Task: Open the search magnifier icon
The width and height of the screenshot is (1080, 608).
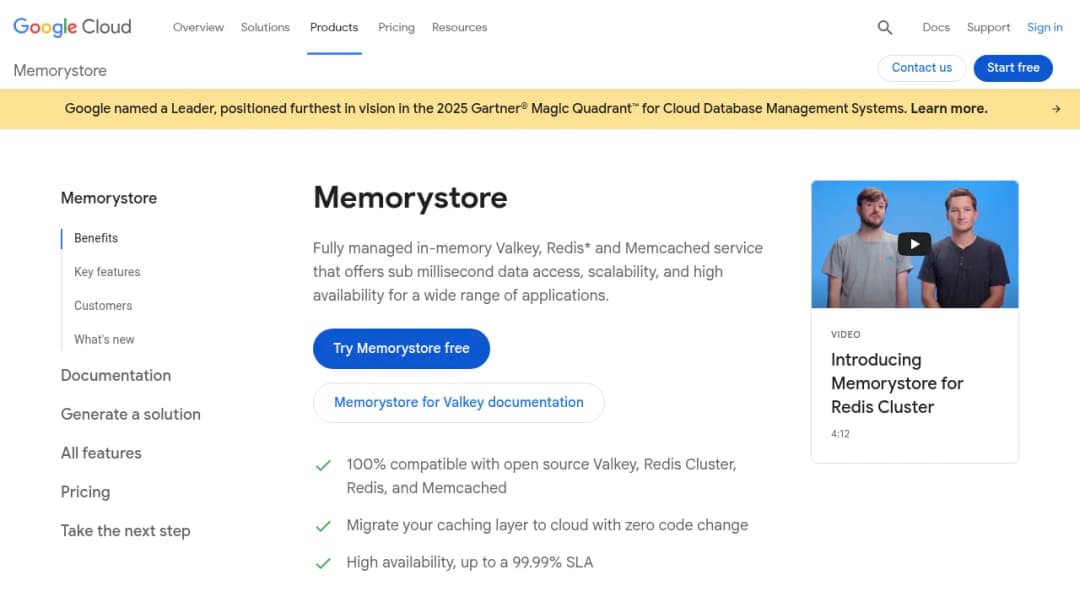Action: (884, 28)
